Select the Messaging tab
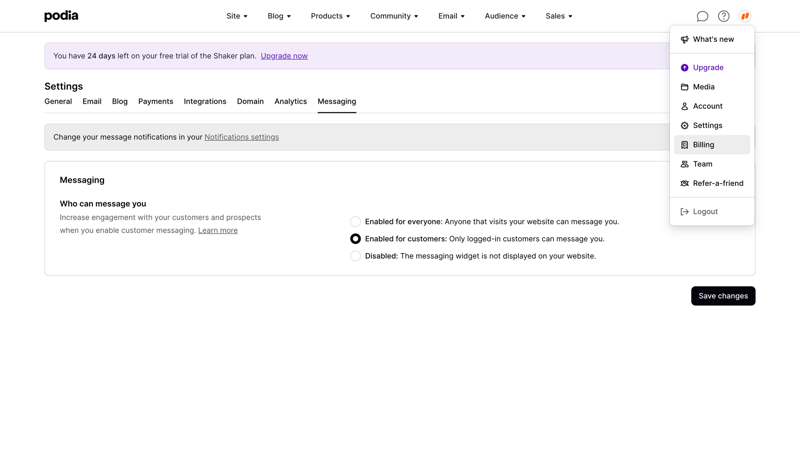Viewport: 800px width, 470px height. [x=337, y=102]
